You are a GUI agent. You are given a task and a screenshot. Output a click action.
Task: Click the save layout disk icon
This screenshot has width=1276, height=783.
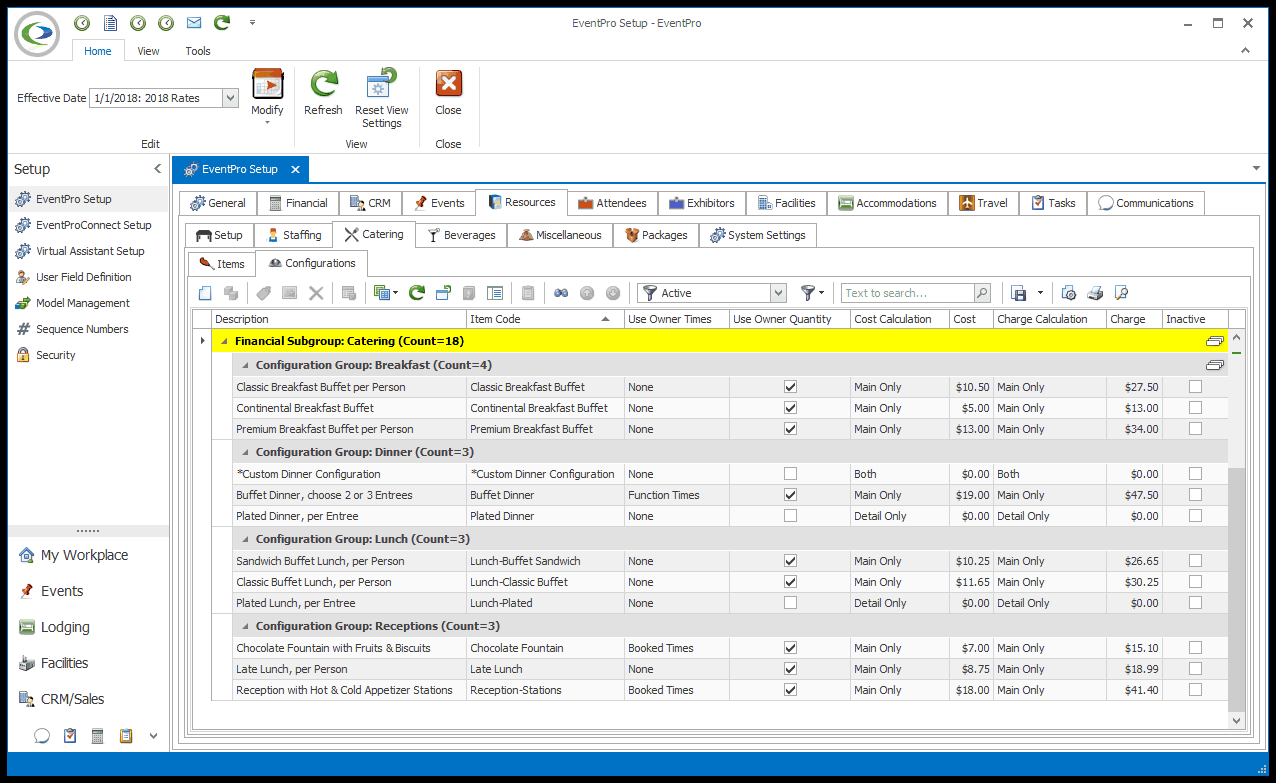(1019, 293)
